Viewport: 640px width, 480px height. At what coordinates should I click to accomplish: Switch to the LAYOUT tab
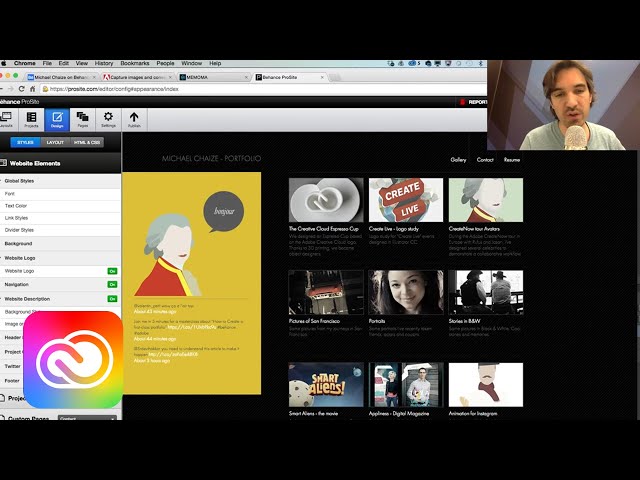(55, 142)
